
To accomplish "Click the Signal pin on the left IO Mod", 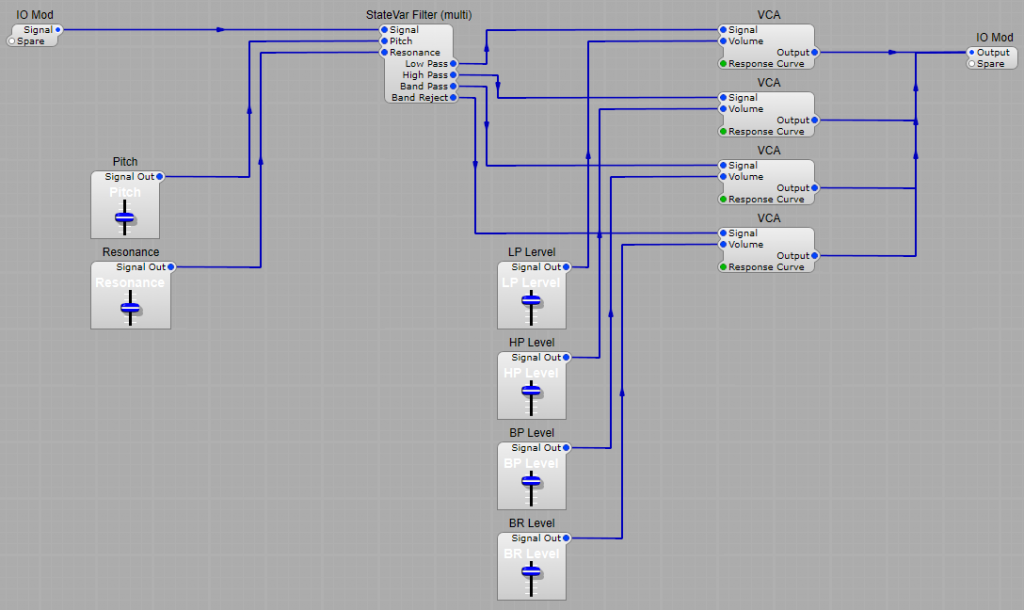I will [x=60, y=30].
